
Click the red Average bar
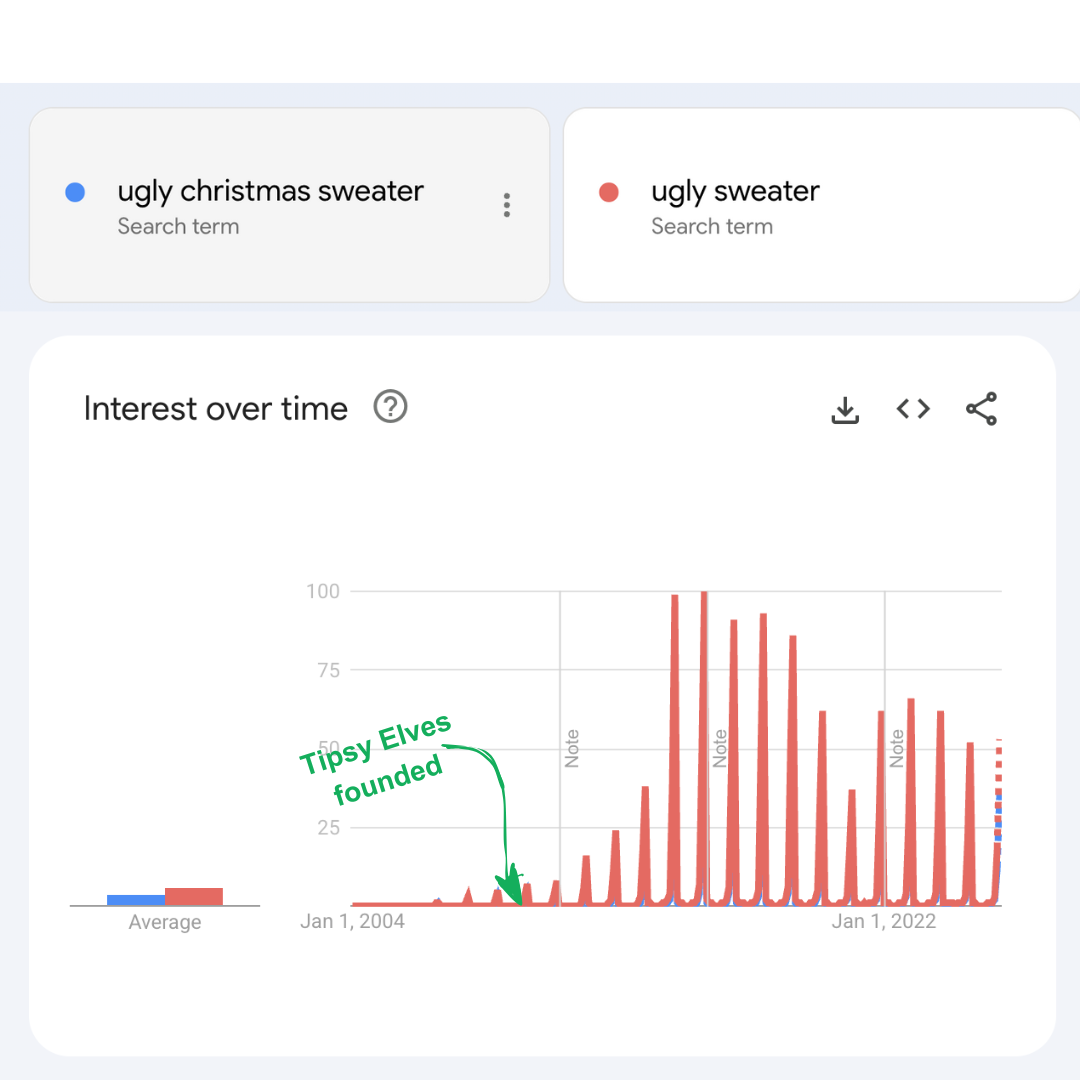coord(194,897)
